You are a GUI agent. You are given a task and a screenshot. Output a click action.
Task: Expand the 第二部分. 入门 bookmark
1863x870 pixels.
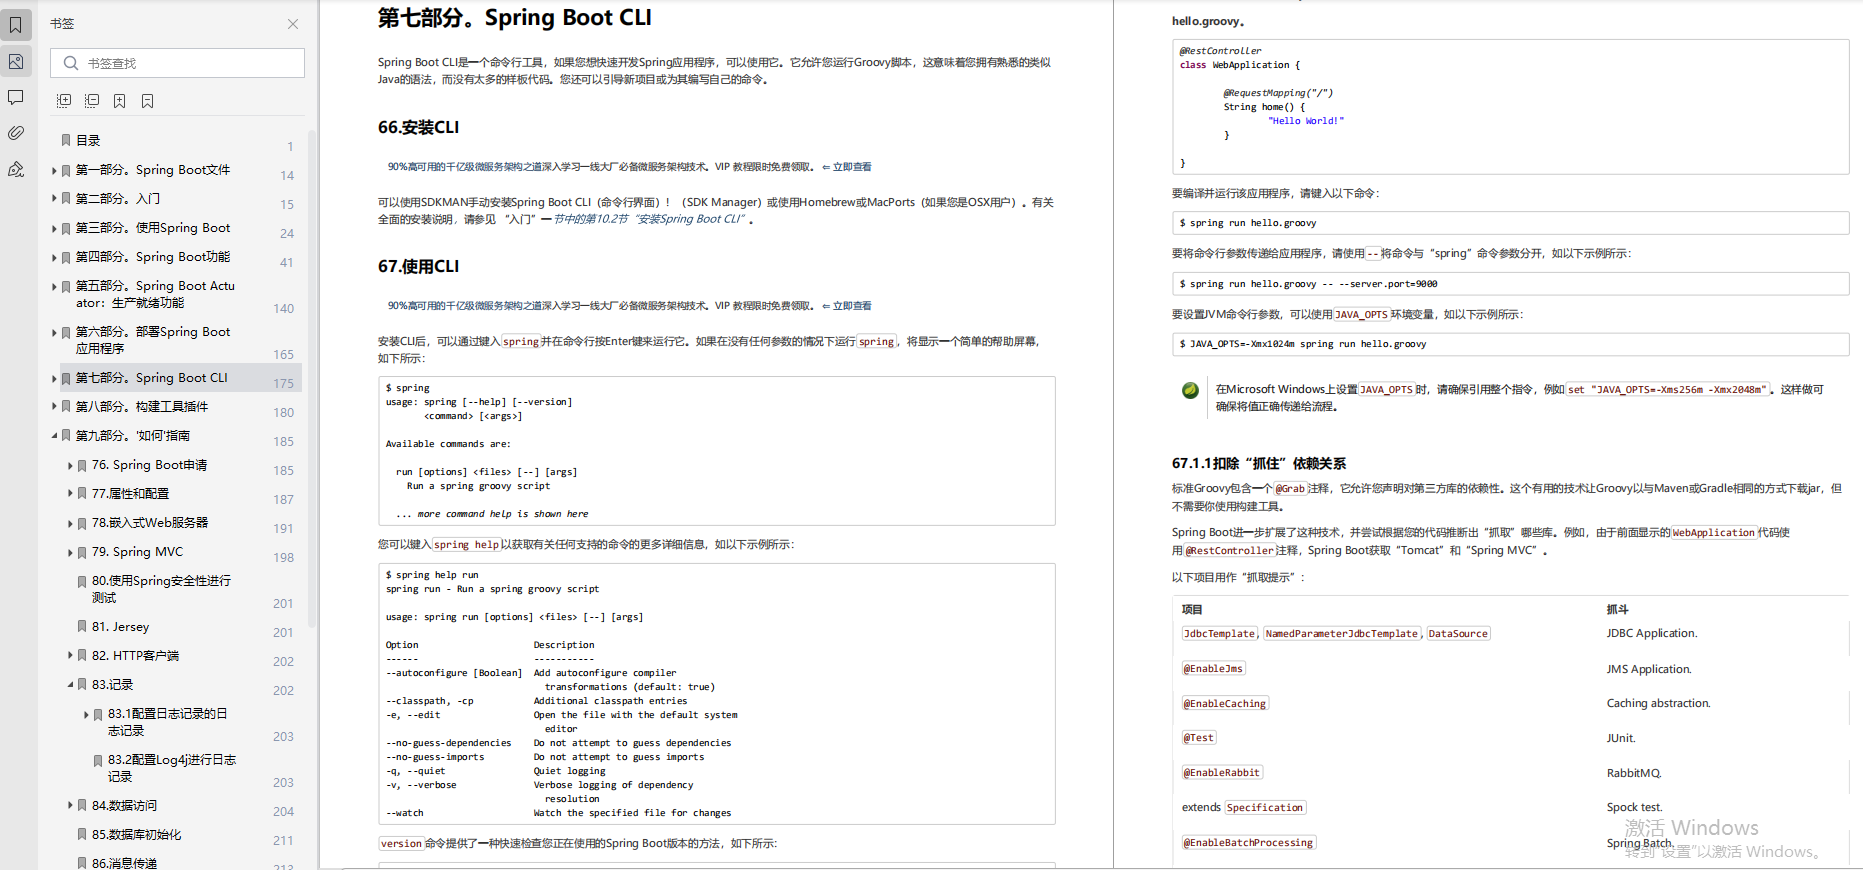click(54, 199)
